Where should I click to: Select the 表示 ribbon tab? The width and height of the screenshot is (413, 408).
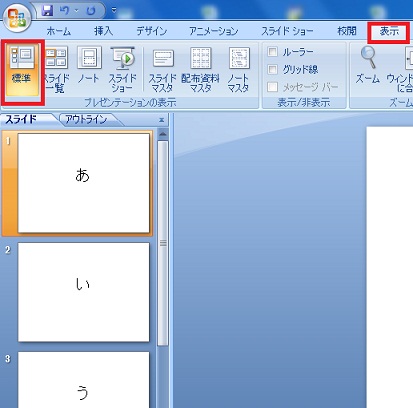(389, 32)
